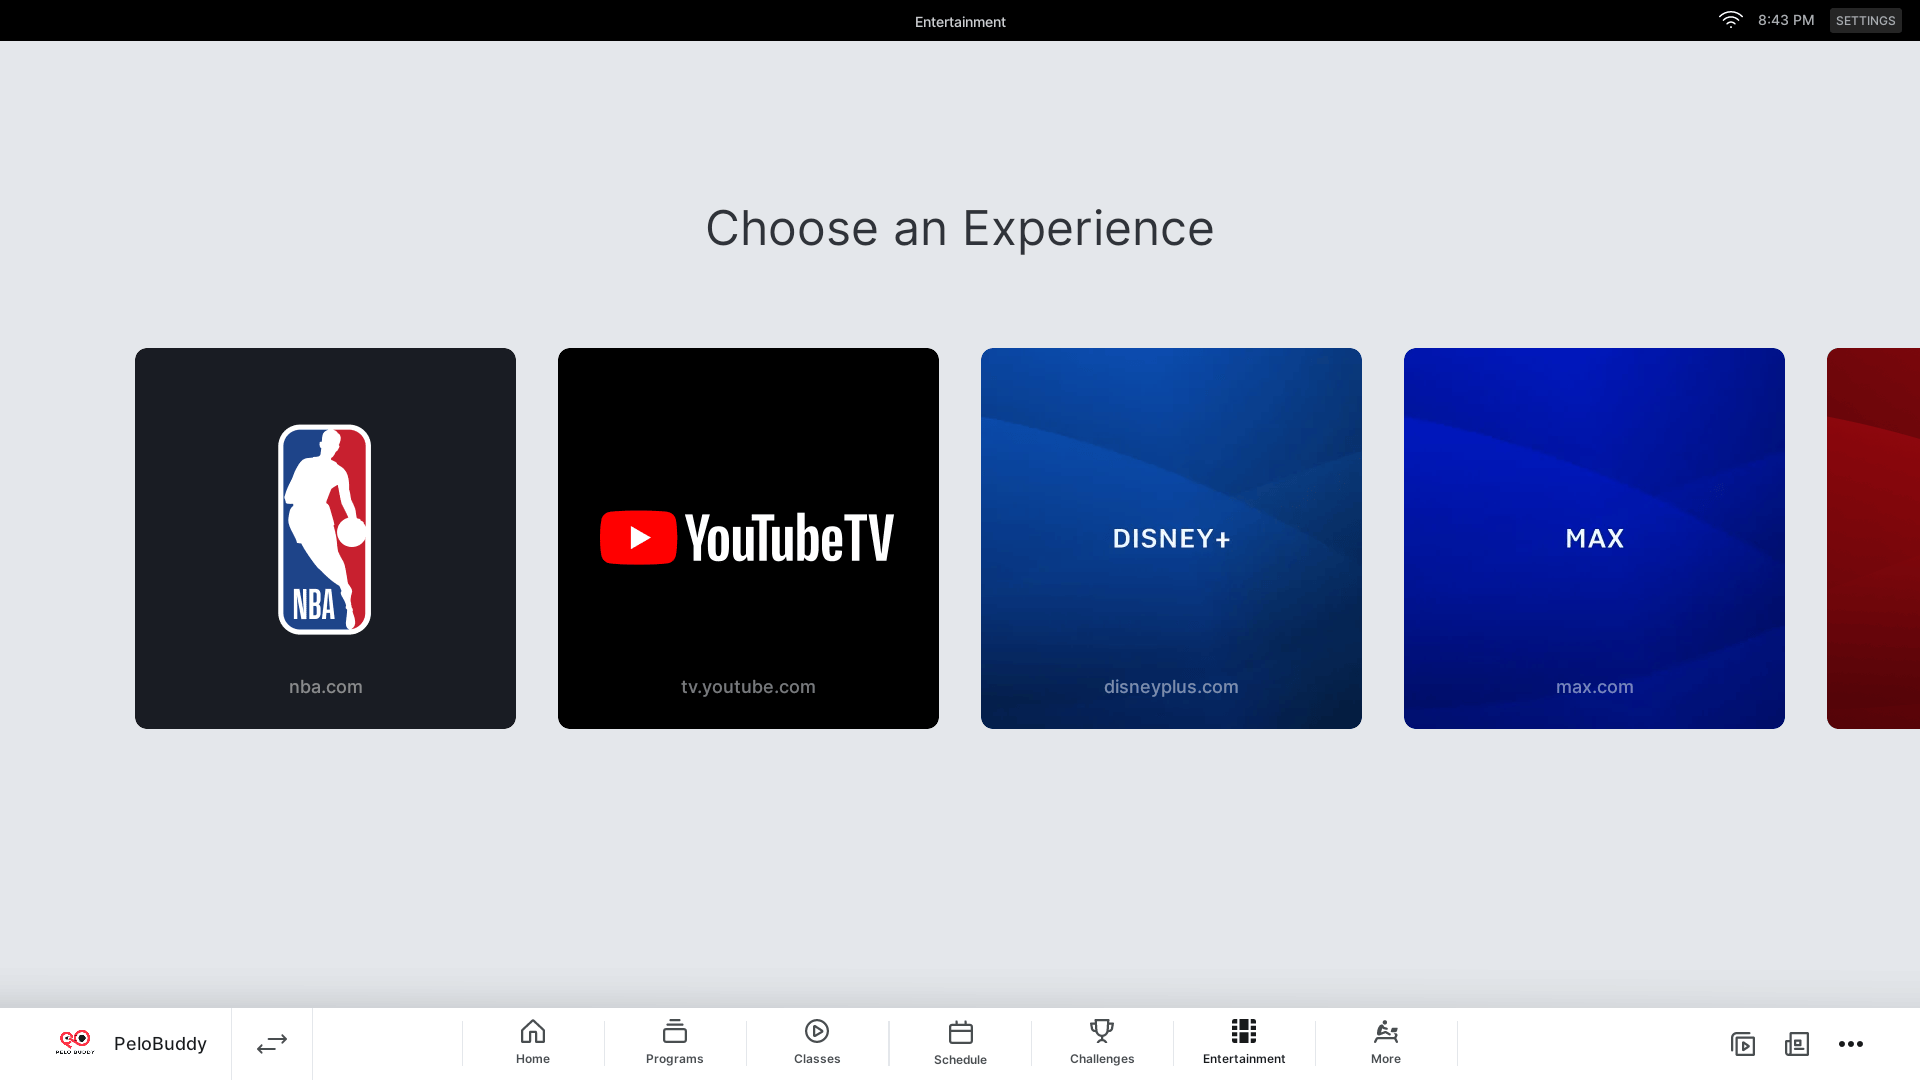Launch the YouTube TV tile
The width and height of the screenshot is (1920, 1080).
(x=748, y=538)
